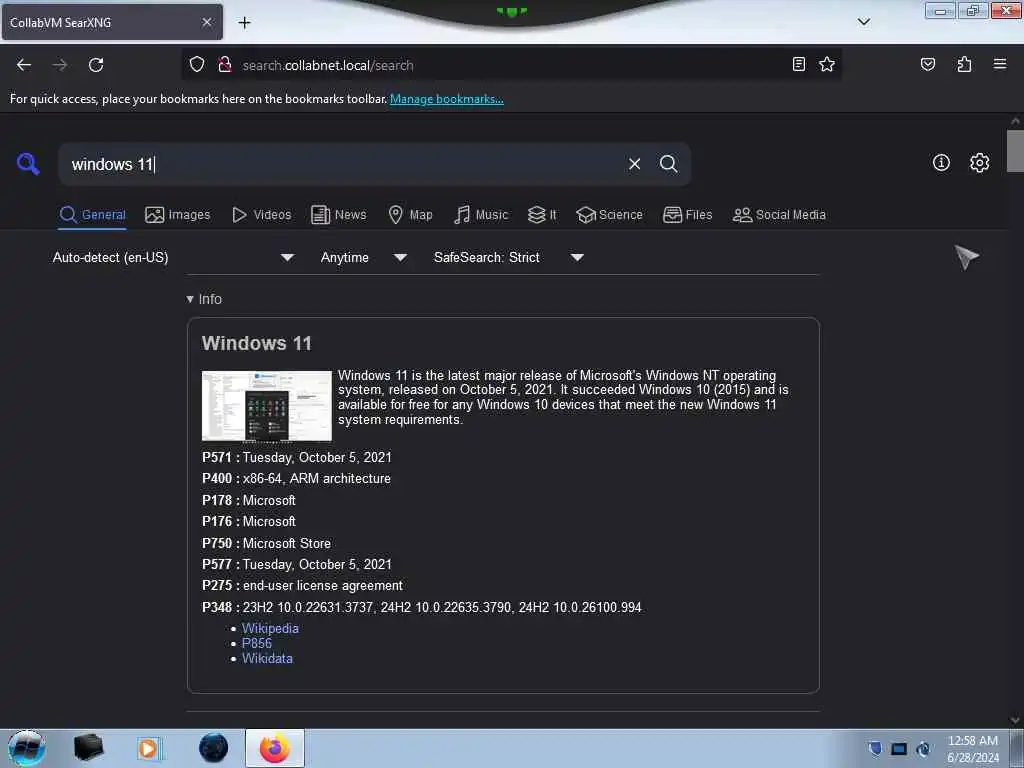This screenshot has height=768, width=1024.
Task: Open the dark globe taskbar icon
Action: pyautogui.click(x=214, y=748)
